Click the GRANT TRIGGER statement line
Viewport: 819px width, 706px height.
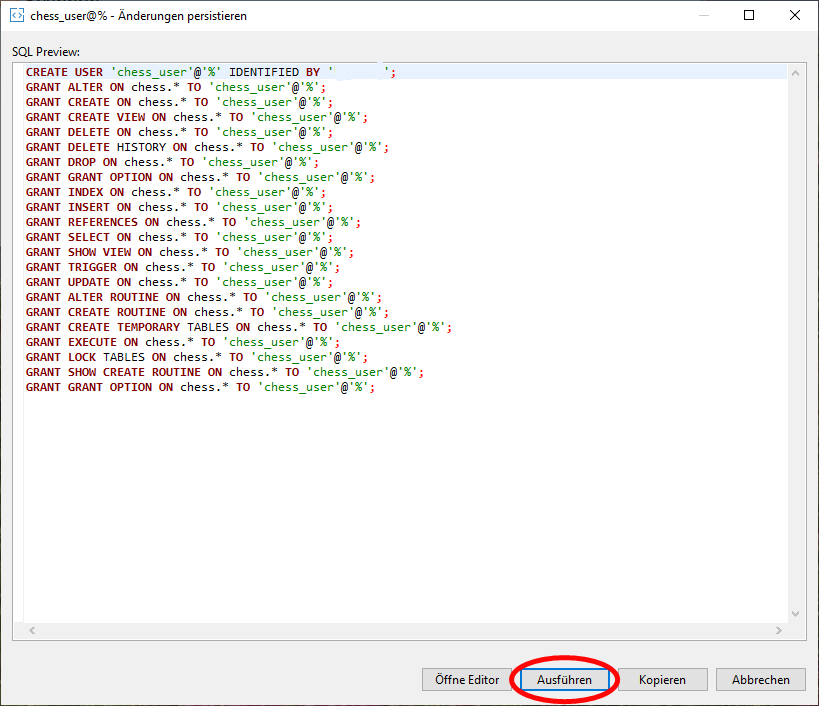point(182,267)
